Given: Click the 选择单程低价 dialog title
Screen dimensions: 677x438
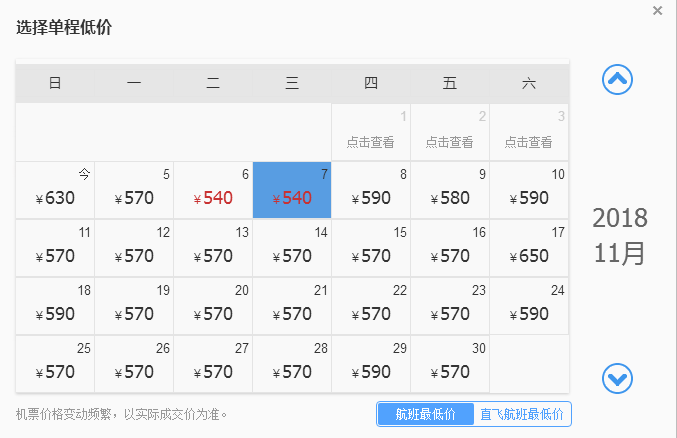Looking at the screenshot, I should click(64, 27).
